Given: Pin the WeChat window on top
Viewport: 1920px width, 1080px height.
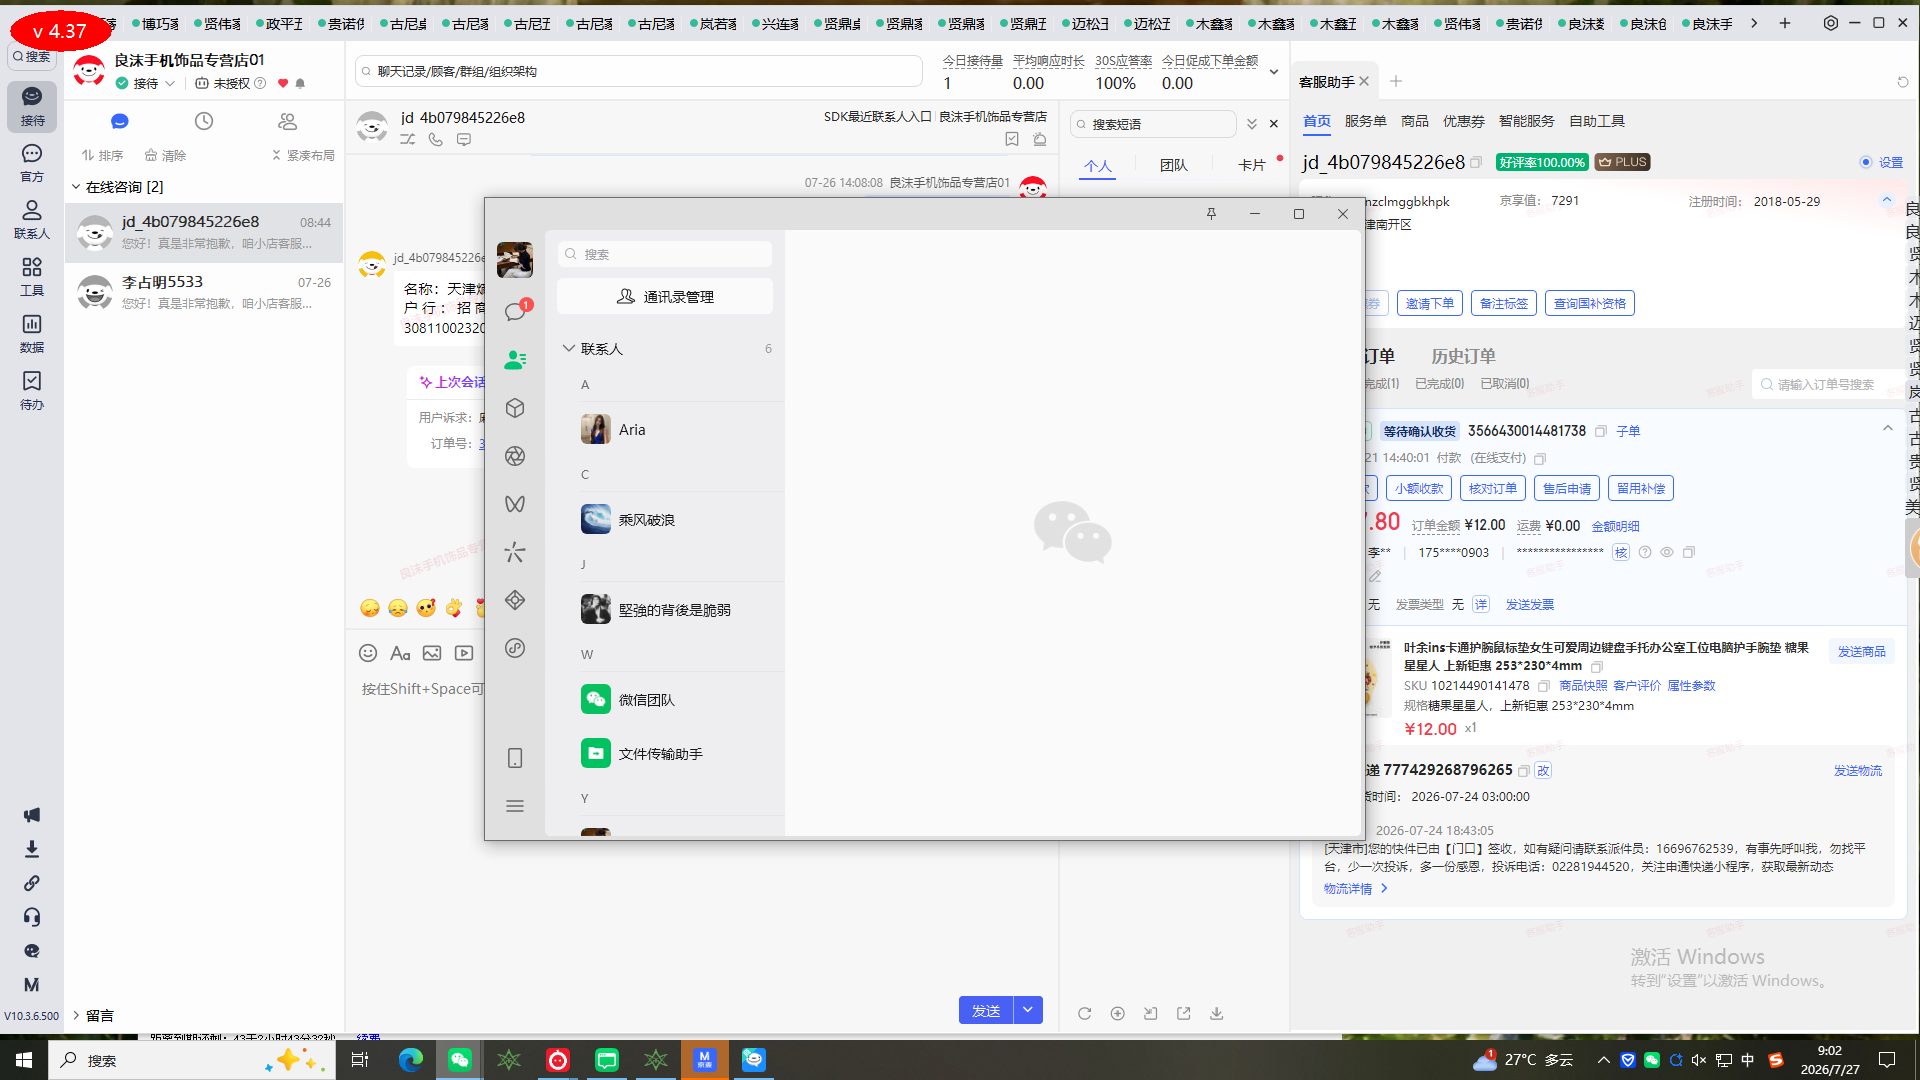Looking at the screenshot, I should click(x=1211, y=214).
